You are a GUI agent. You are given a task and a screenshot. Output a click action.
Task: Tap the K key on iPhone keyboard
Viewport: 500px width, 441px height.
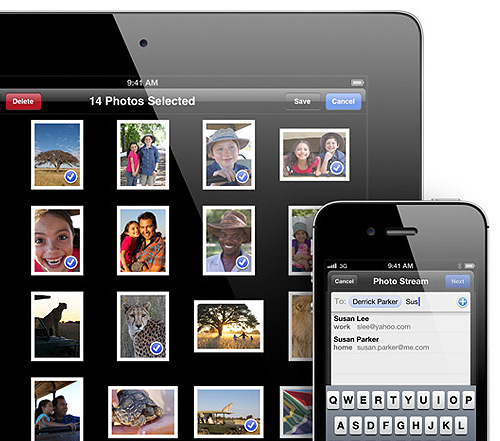pos(446,426)
